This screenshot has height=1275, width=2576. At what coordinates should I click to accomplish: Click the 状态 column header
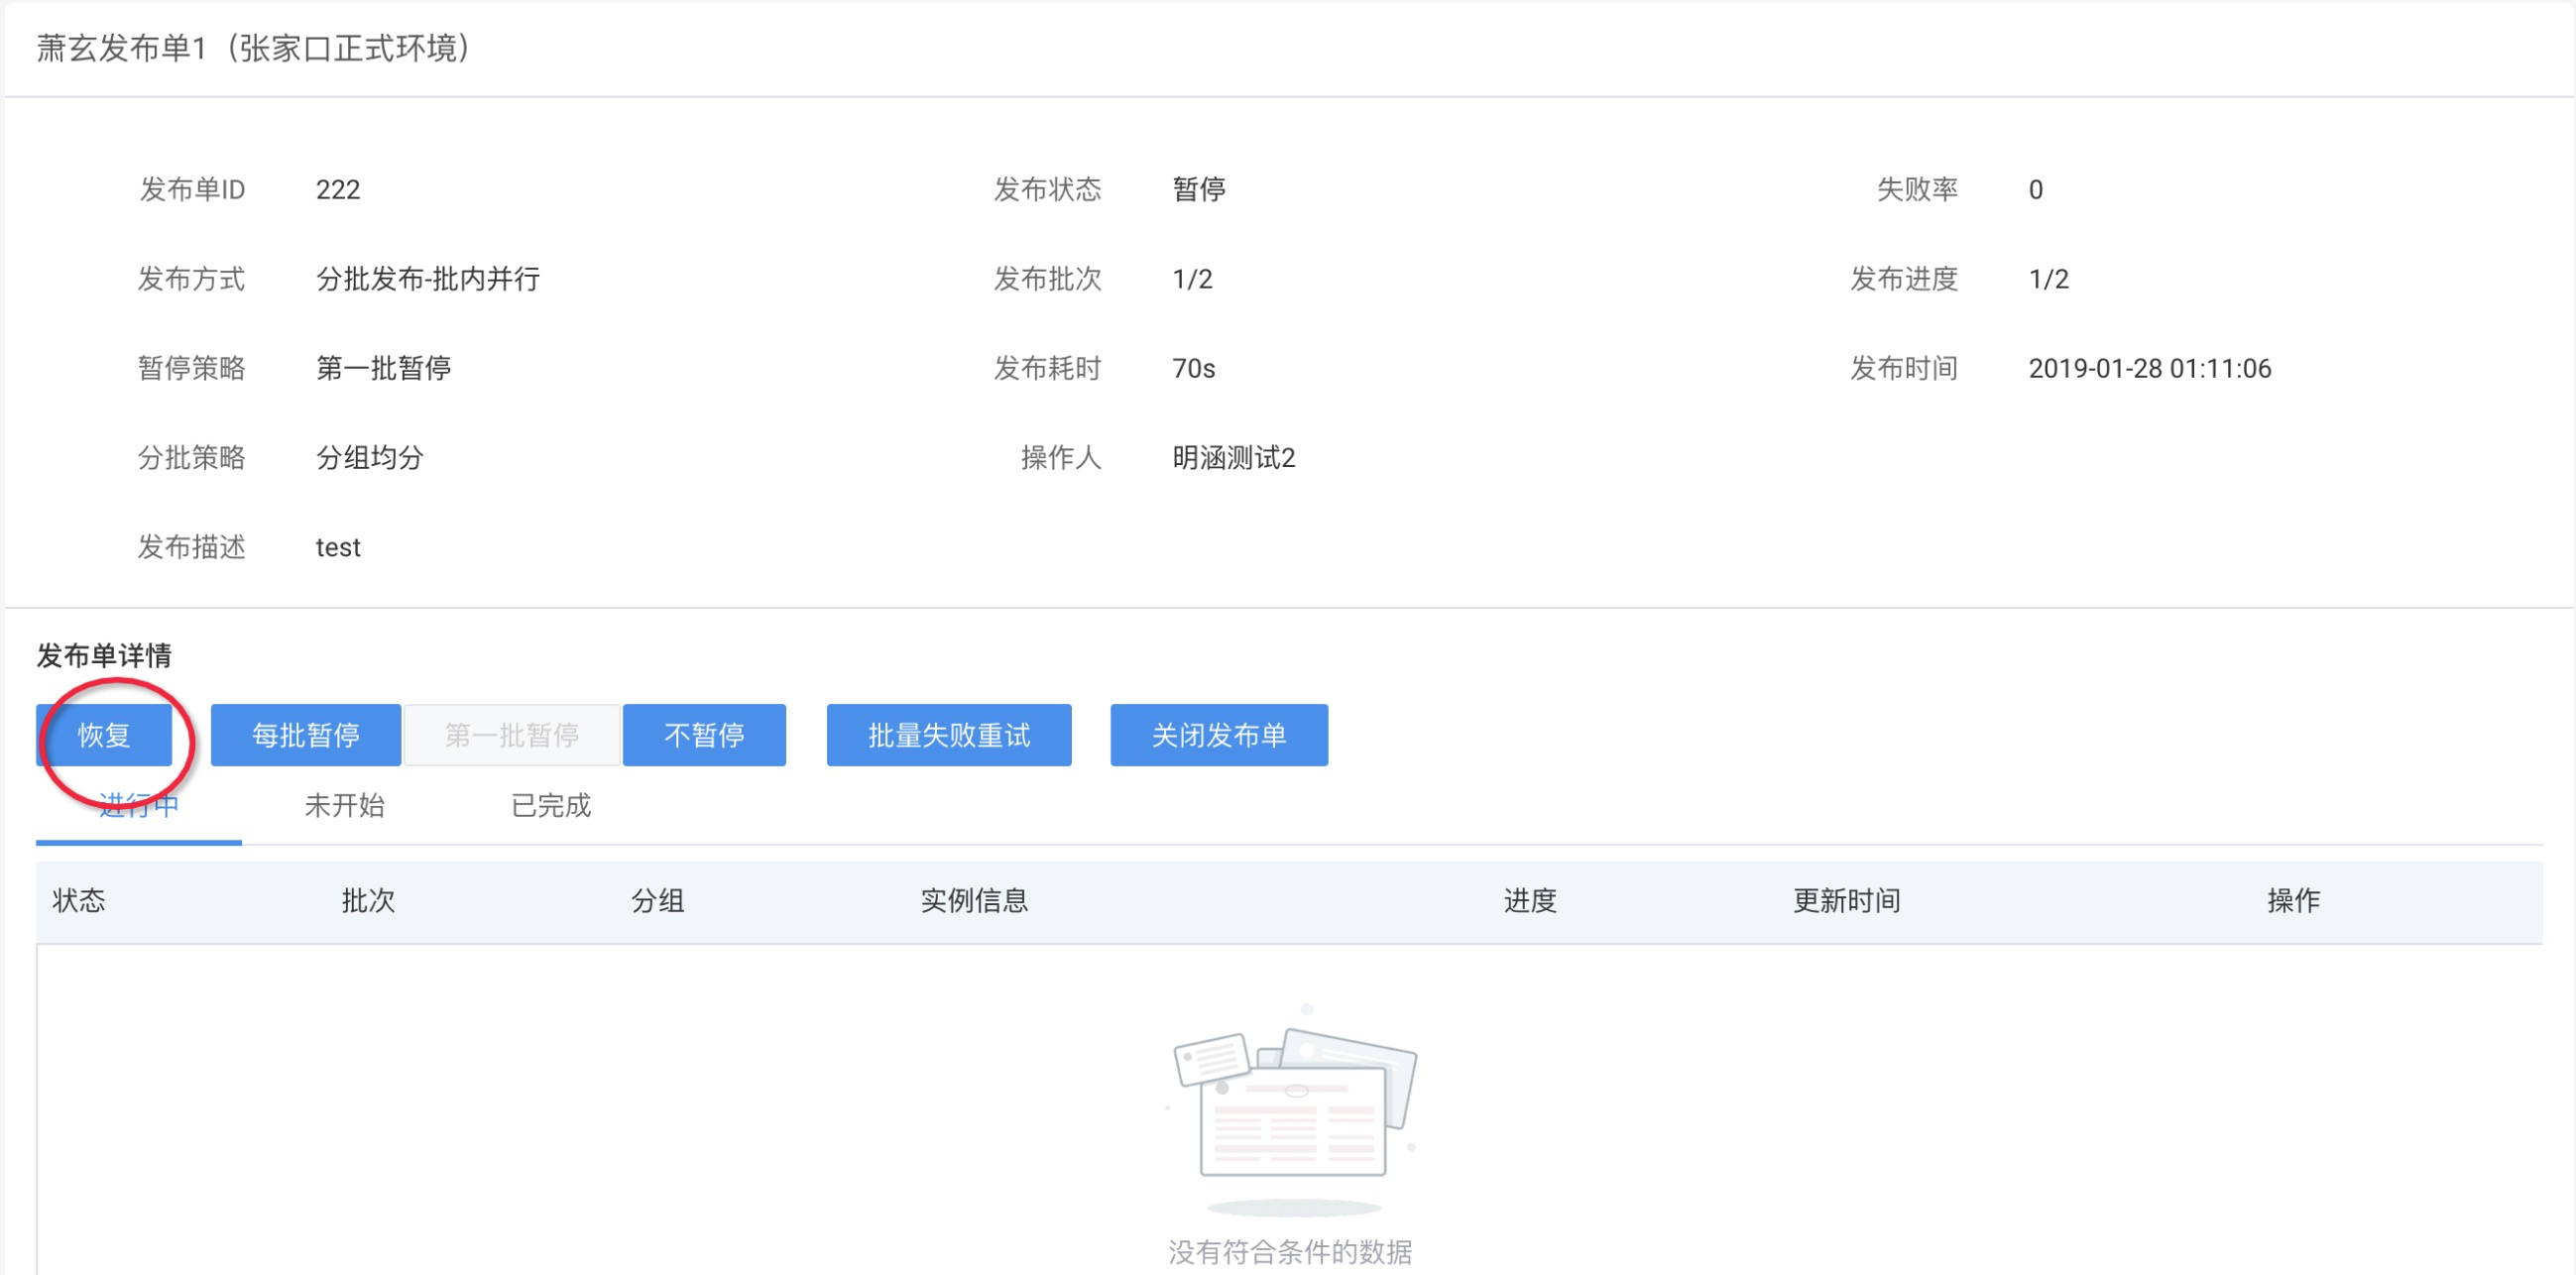pos(79,901)
